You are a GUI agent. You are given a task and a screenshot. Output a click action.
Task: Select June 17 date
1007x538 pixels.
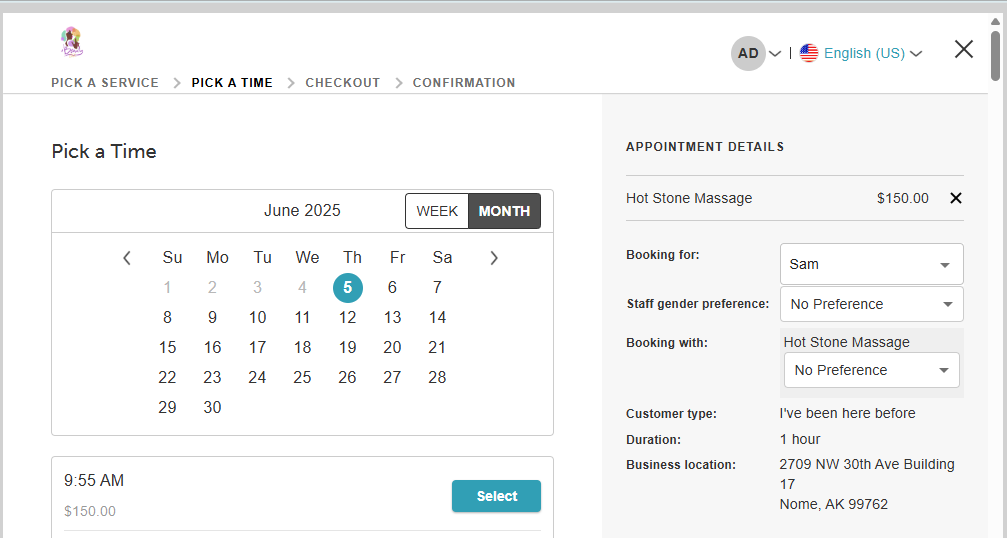[x=258, y=347]
